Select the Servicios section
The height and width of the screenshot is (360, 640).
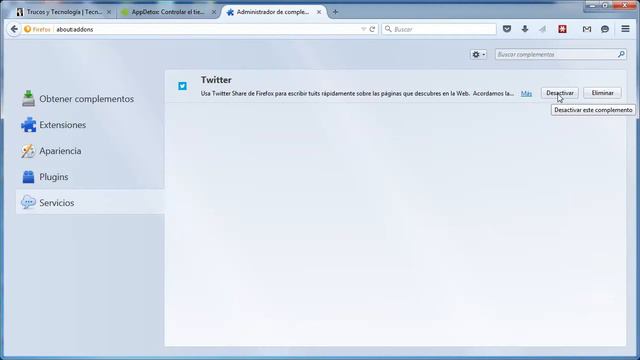[90, 202]
